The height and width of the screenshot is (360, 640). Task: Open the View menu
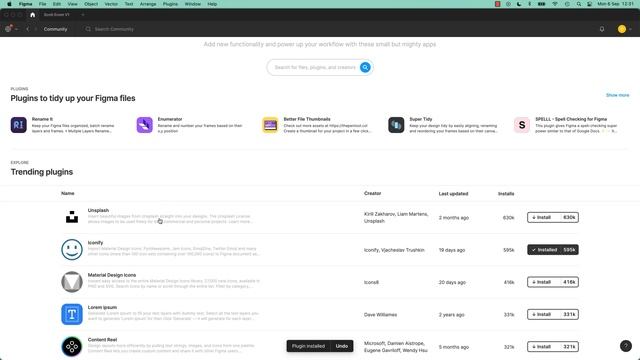(73, 4)
